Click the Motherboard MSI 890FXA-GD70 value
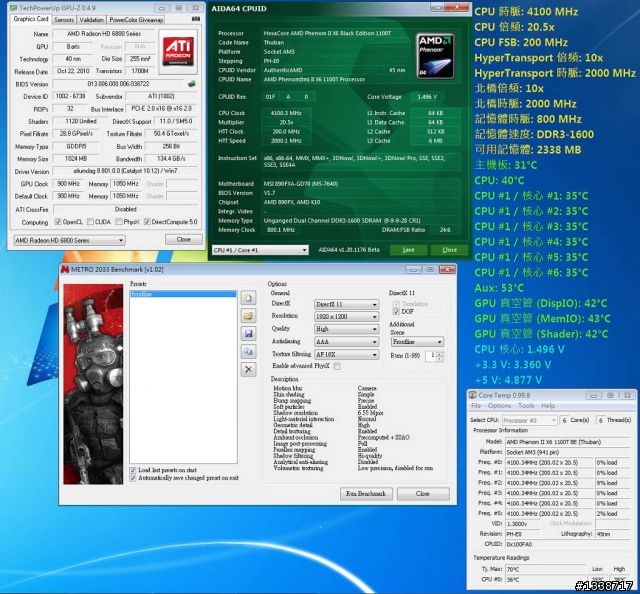Screen dimensions: 640x594 pos(361,184)
